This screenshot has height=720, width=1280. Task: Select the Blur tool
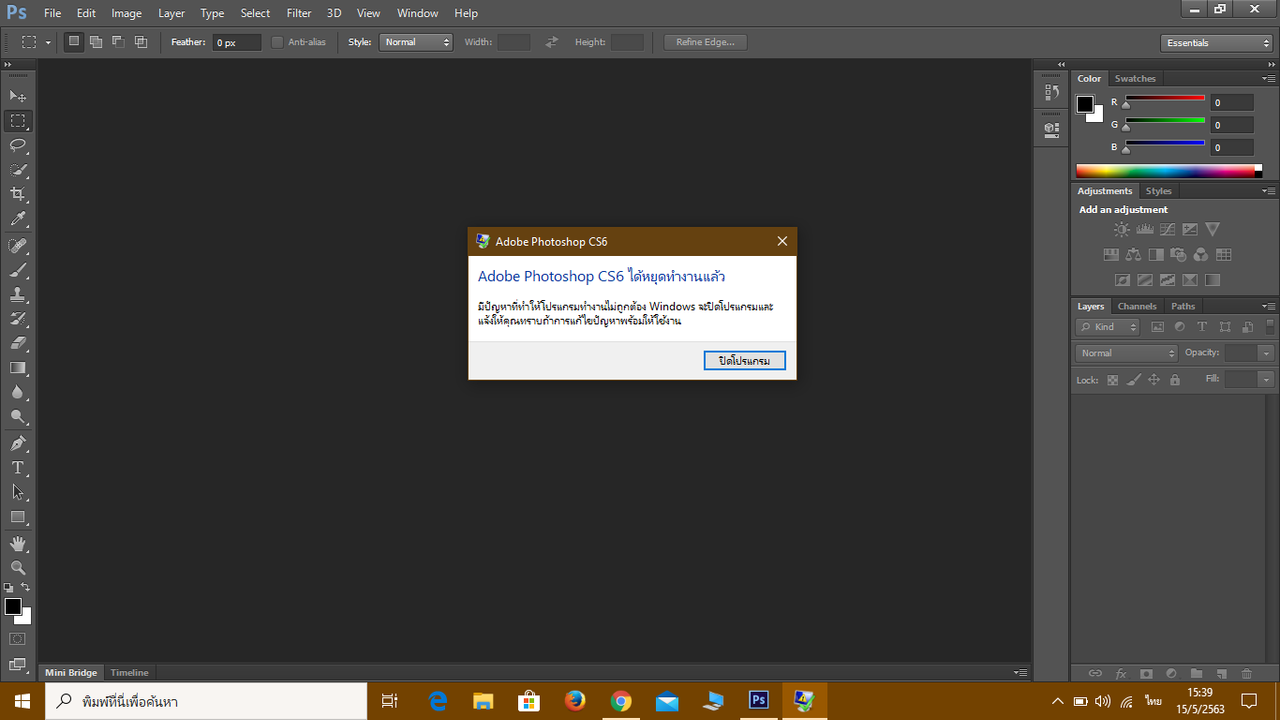18,392
